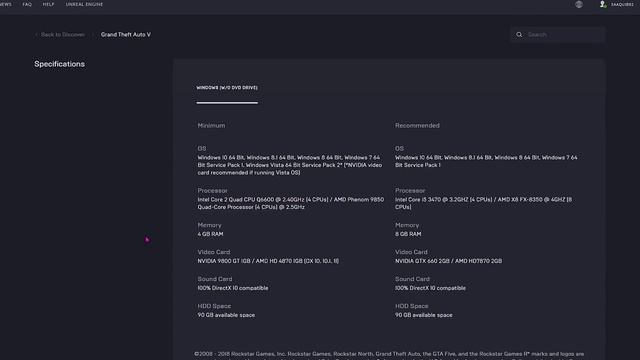Click the minimum OS Windows versions text
This screenshot has height=360, width=640.
click(290, 165)
